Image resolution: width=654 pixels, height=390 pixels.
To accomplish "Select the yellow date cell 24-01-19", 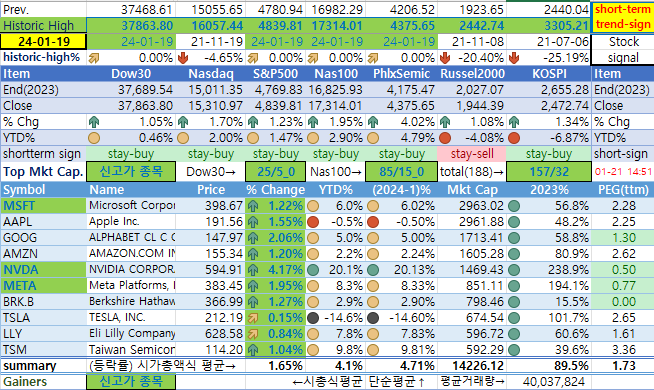I will pos(43,42).
